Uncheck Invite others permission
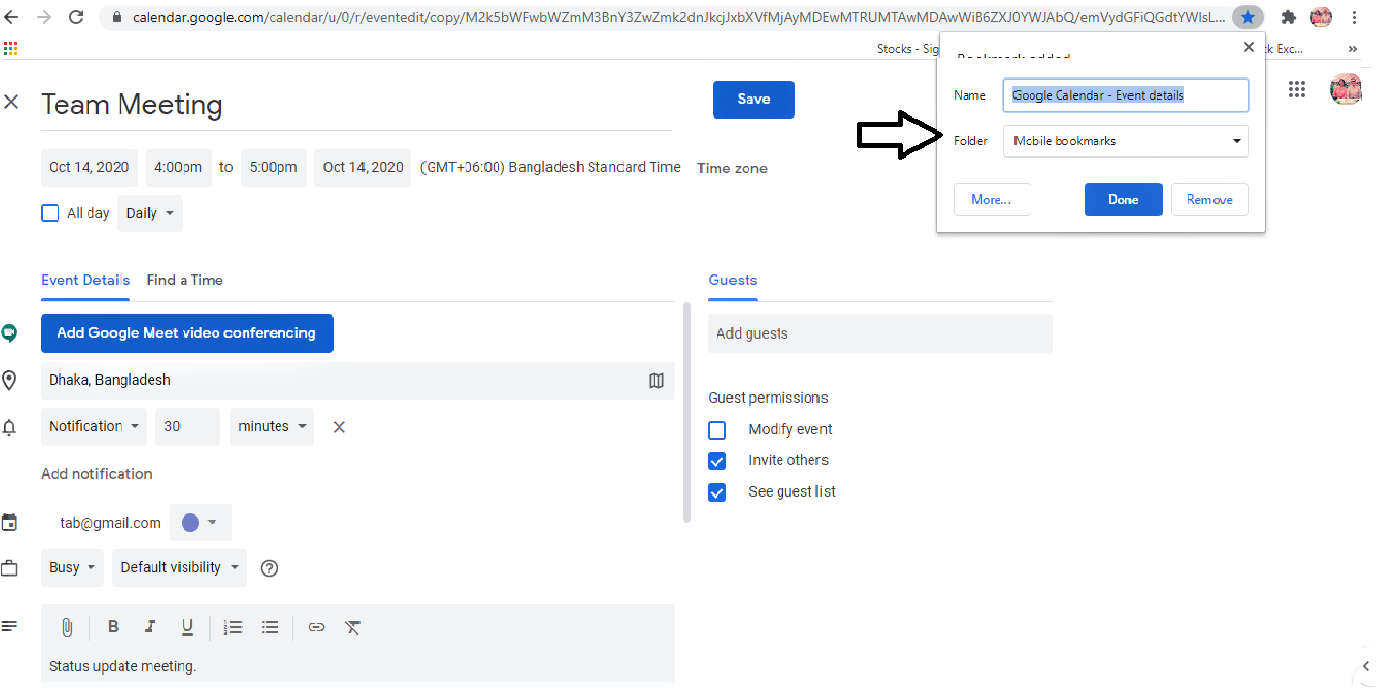The height and width of the screenshot is (688, 1376). click(x=717, y=461)
